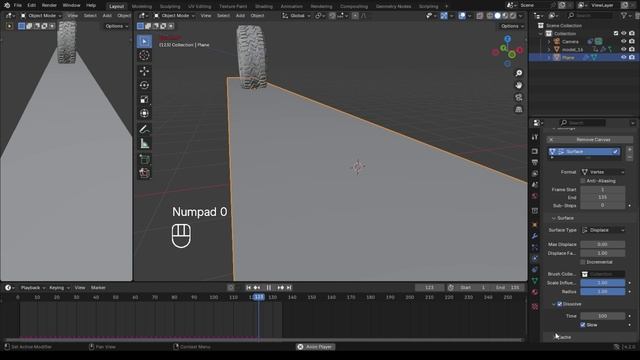
Task: Adjust the Radius slider
Action: (x=602, y=292)
